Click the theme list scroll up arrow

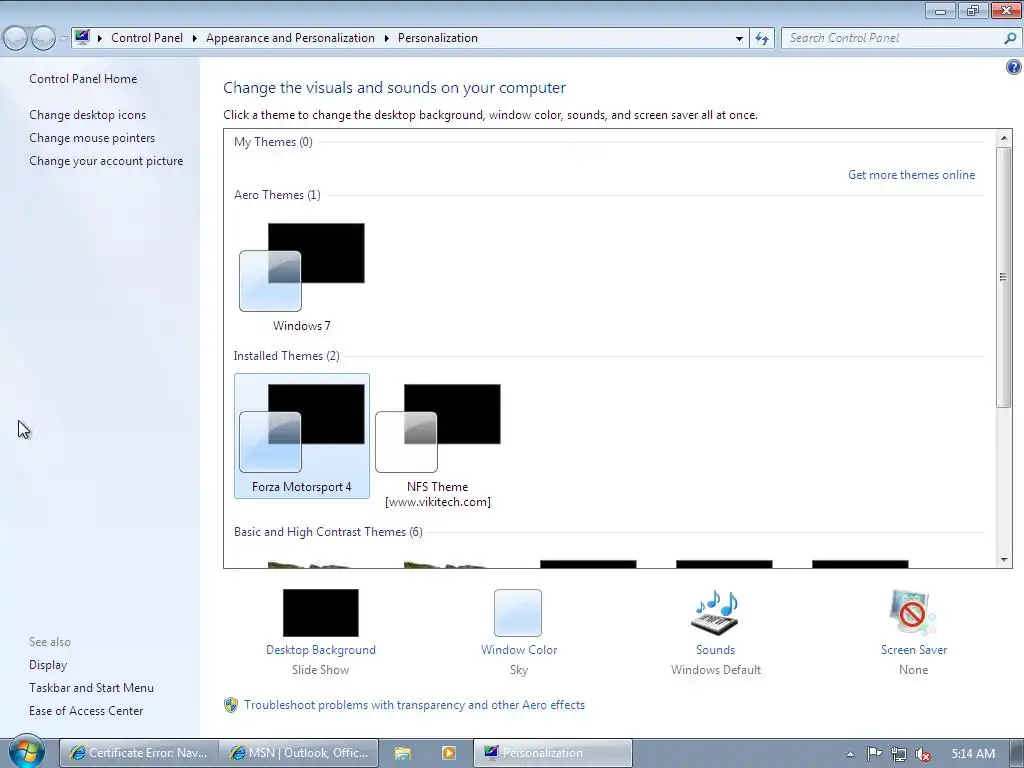coord(1004,138)
